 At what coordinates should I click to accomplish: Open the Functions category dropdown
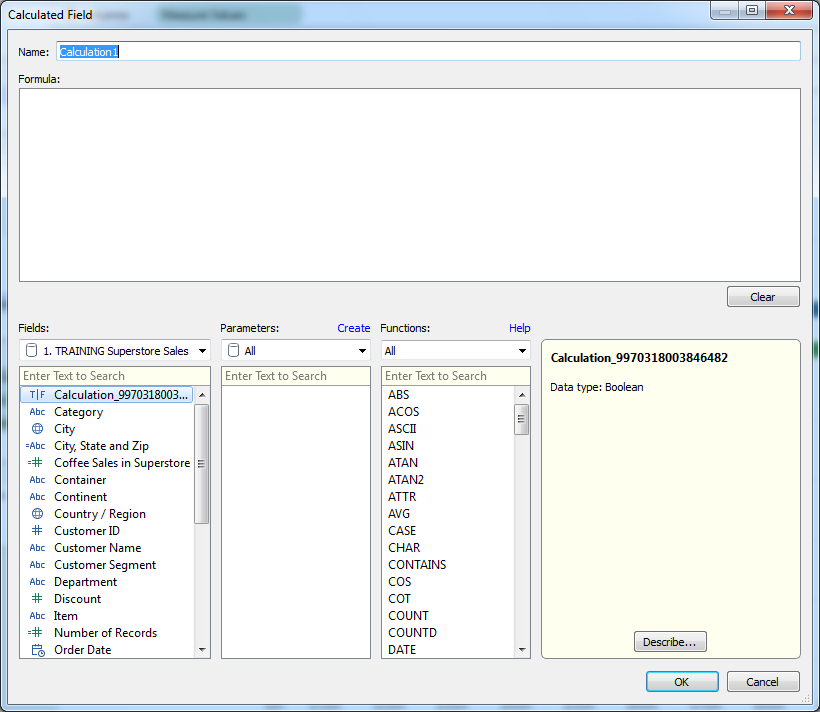click(522, 351)
